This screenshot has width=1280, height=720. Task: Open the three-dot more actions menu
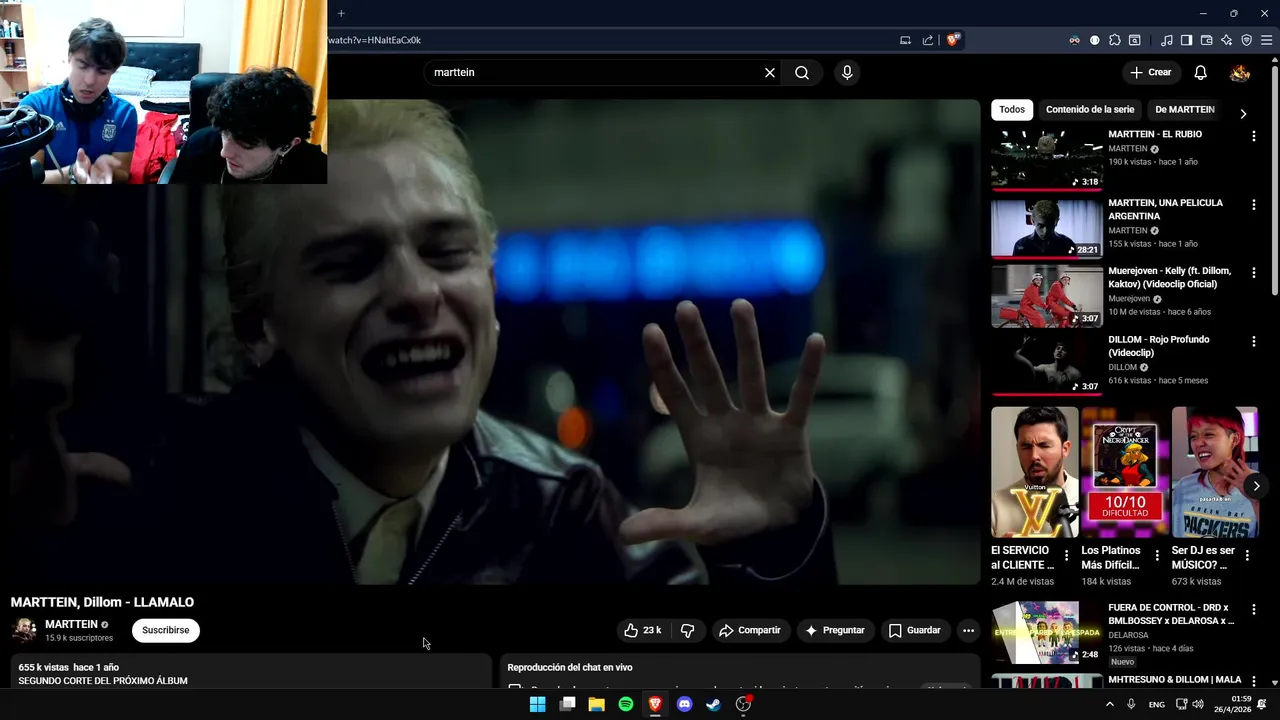click(x=968, y=631)
